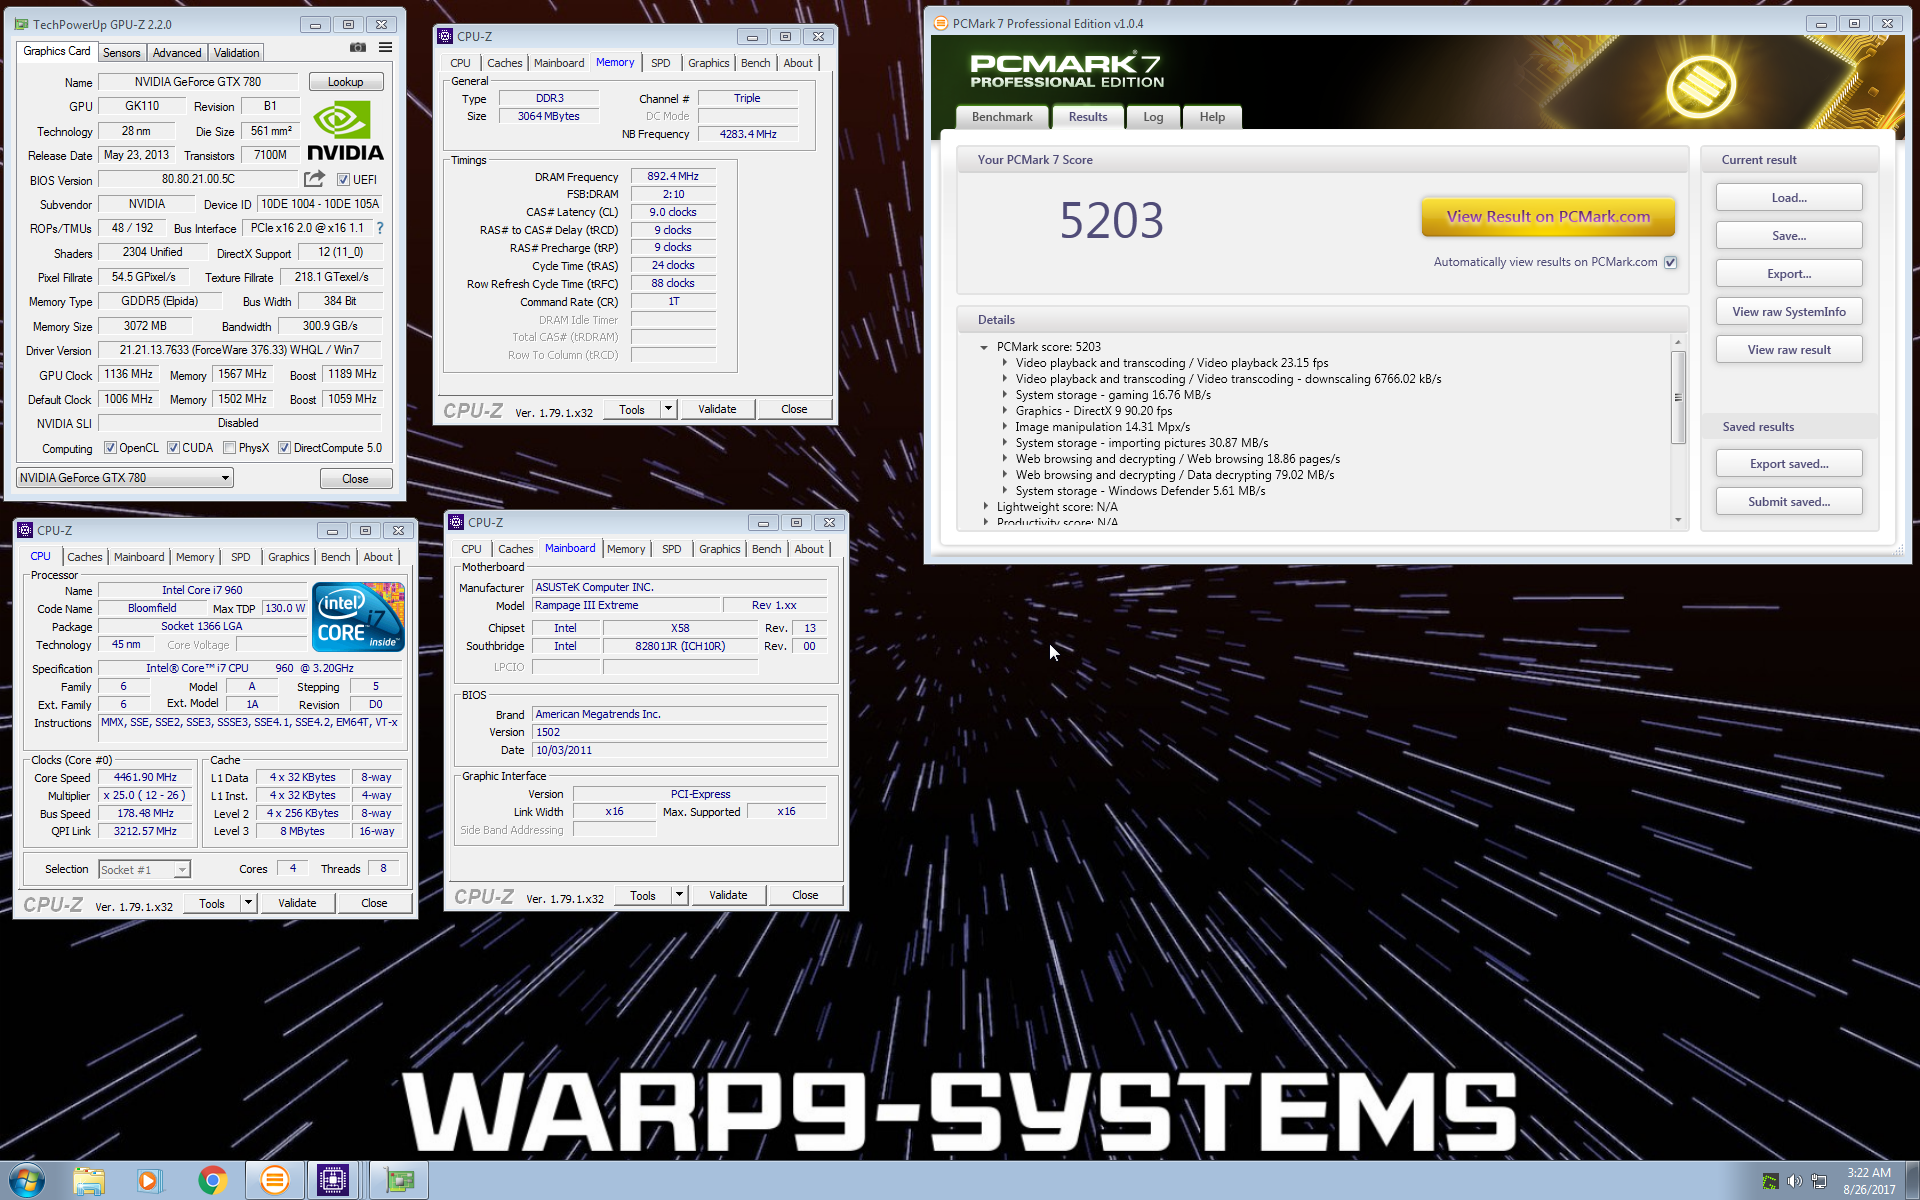Click View Result on PCMark.com button
This screenshot has height=1200, width=1920.
click(1548, 217)
